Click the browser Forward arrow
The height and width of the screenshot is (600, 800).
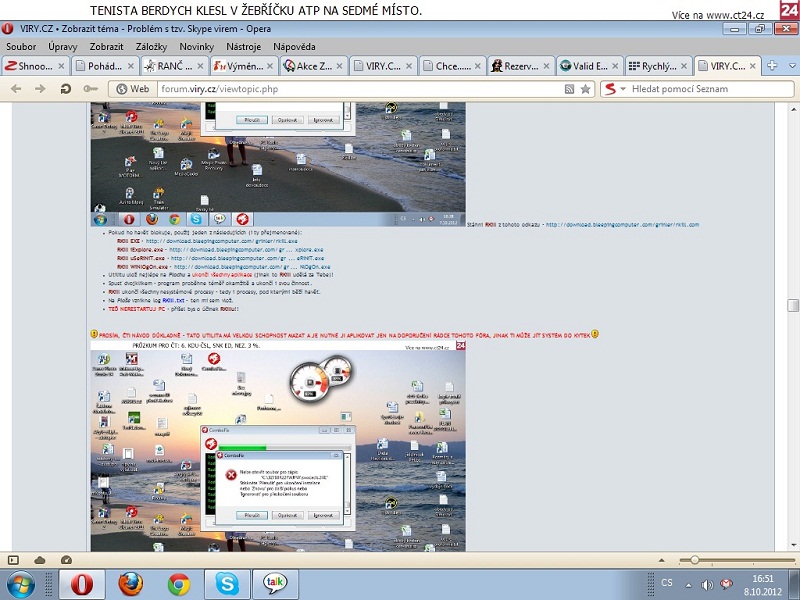[41, 89]
